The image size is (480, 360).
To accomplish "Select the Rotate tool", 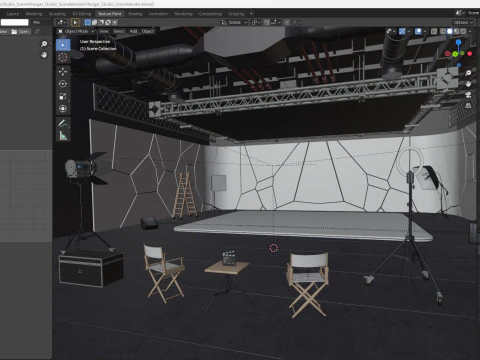I will point(63,84).
